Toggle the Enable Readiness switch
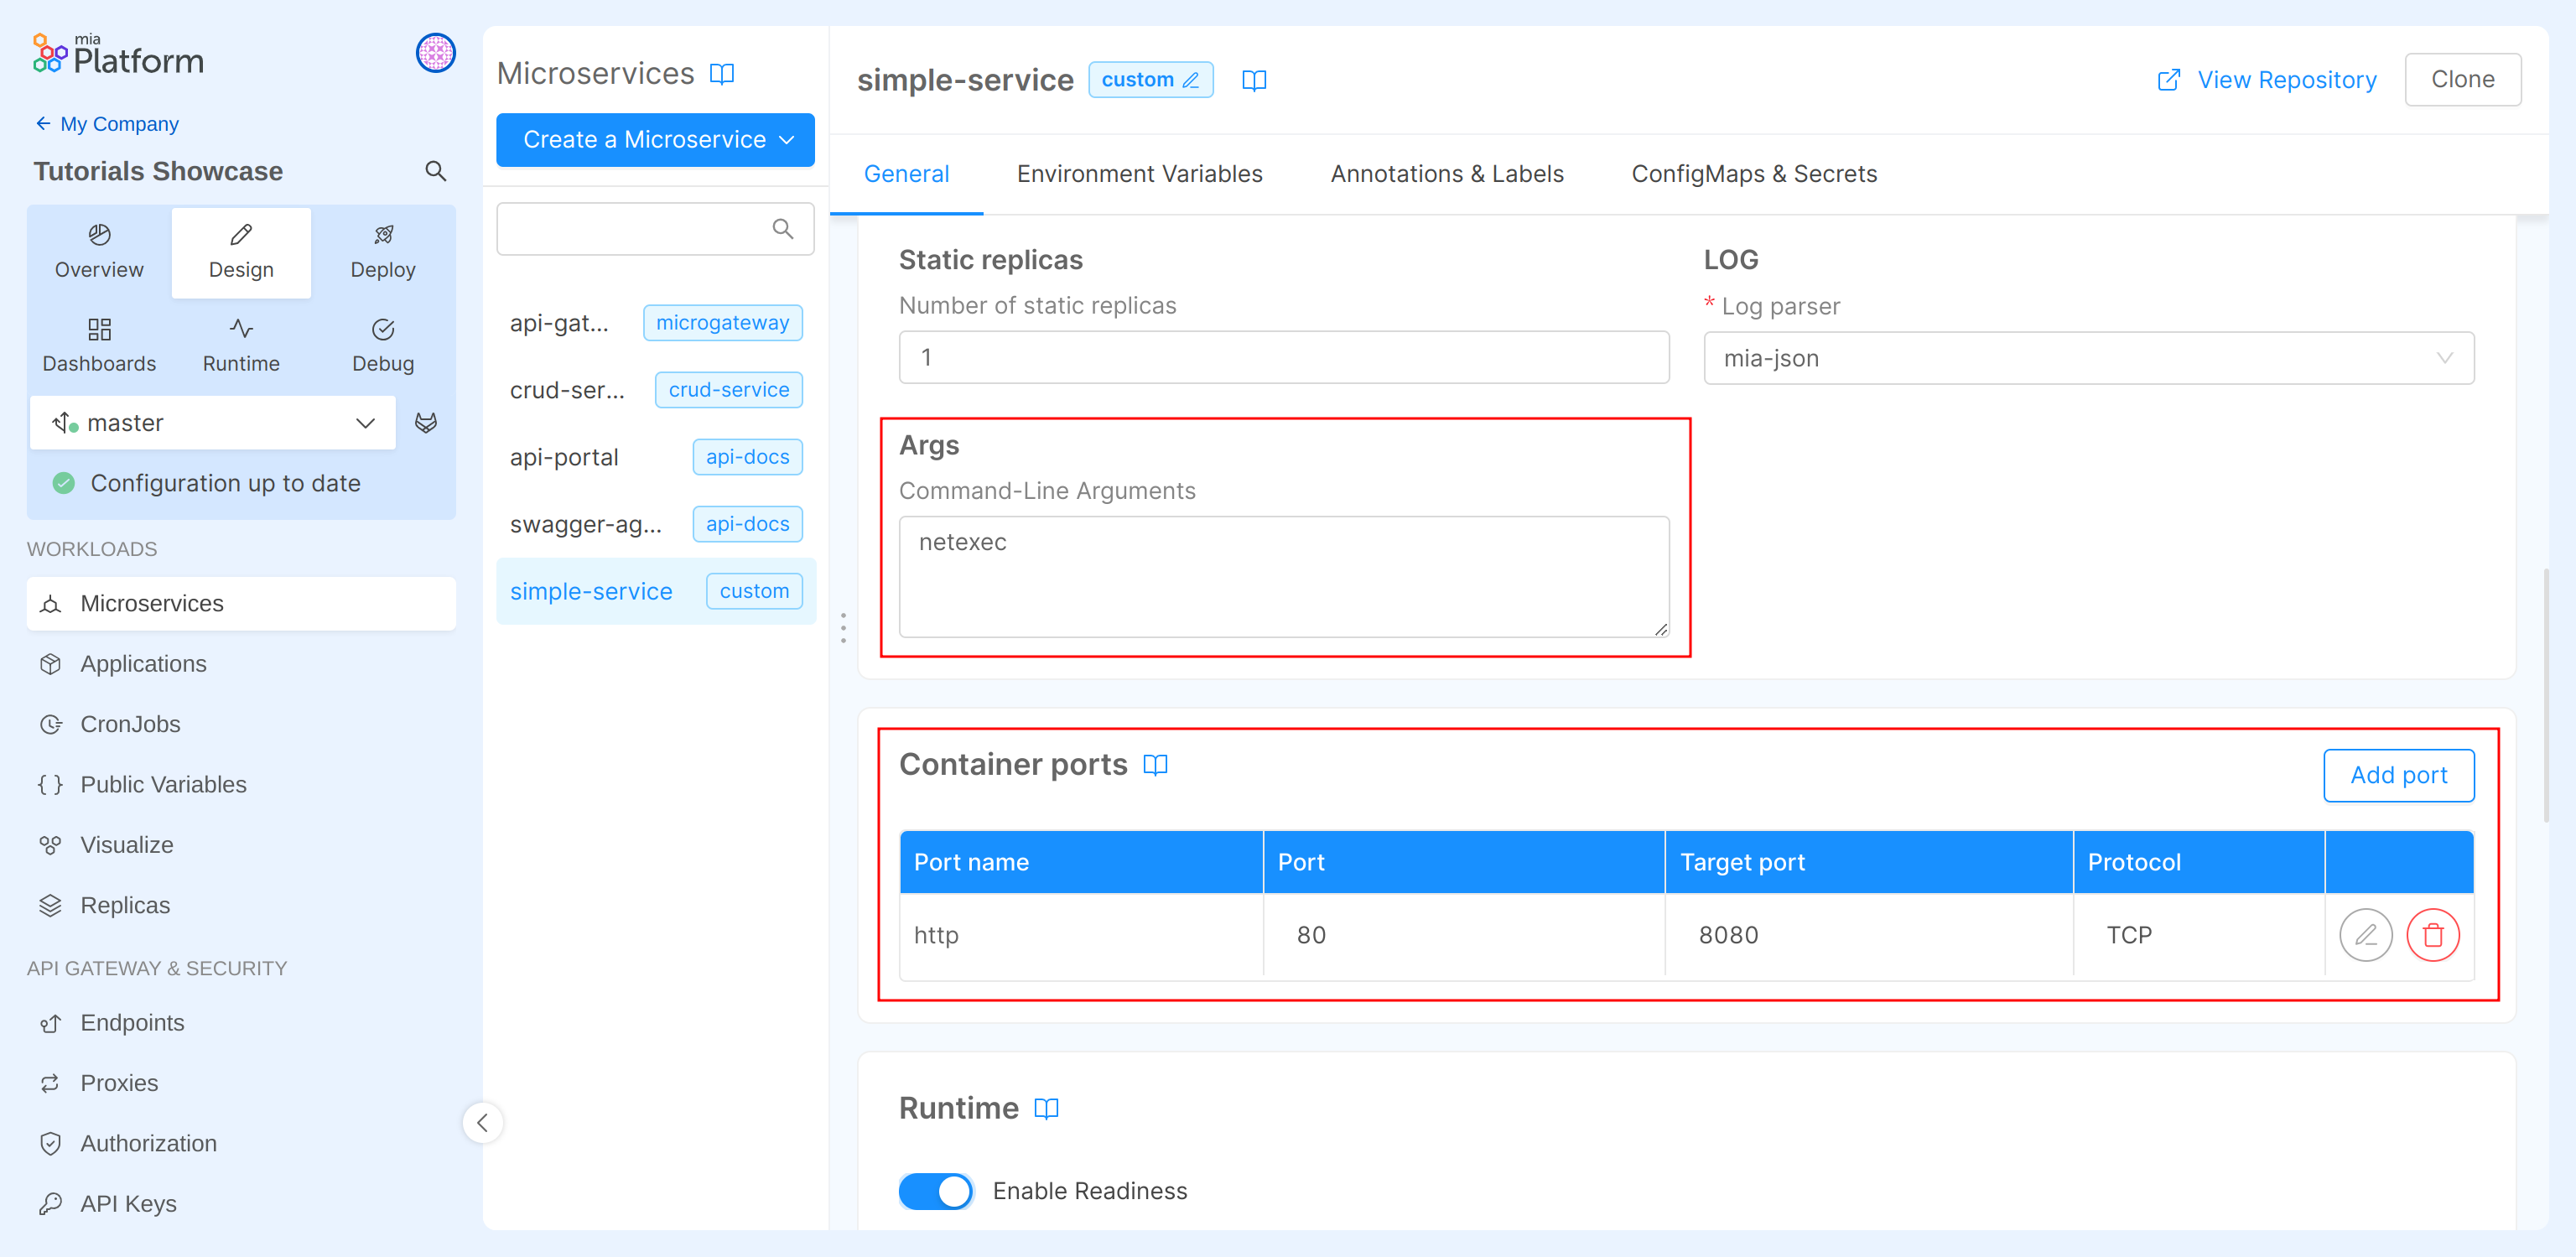Viewport: 2576px width, 1257px height. 935,1191
